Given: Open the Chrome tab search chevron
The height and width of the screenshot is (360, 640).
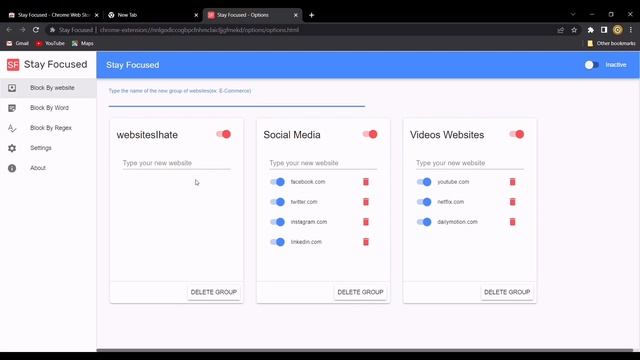Looking at the screenshot, I should click(x=573, y=14).
